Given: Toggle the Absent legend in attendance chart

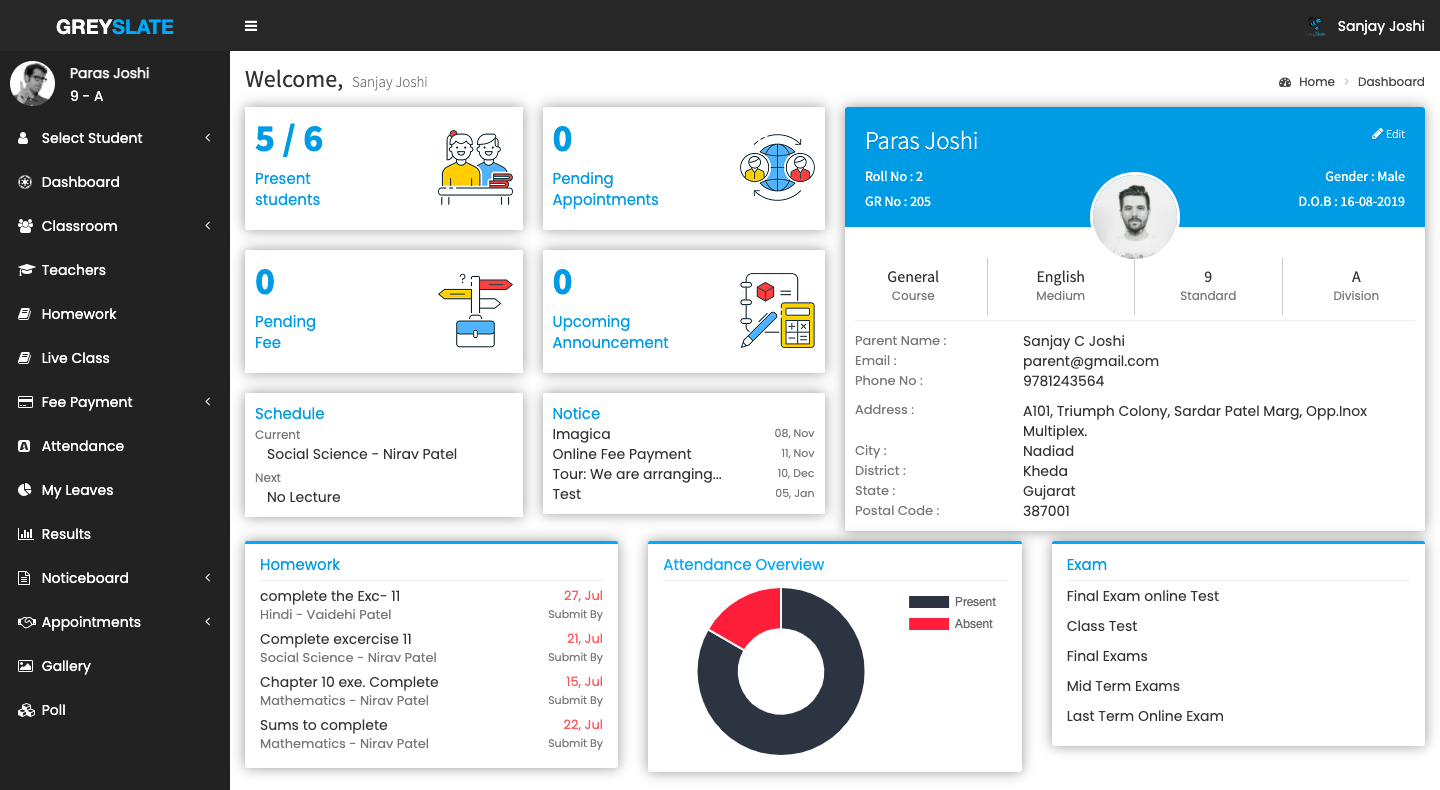Looking at the screenshot, I should tap(950, 624).
